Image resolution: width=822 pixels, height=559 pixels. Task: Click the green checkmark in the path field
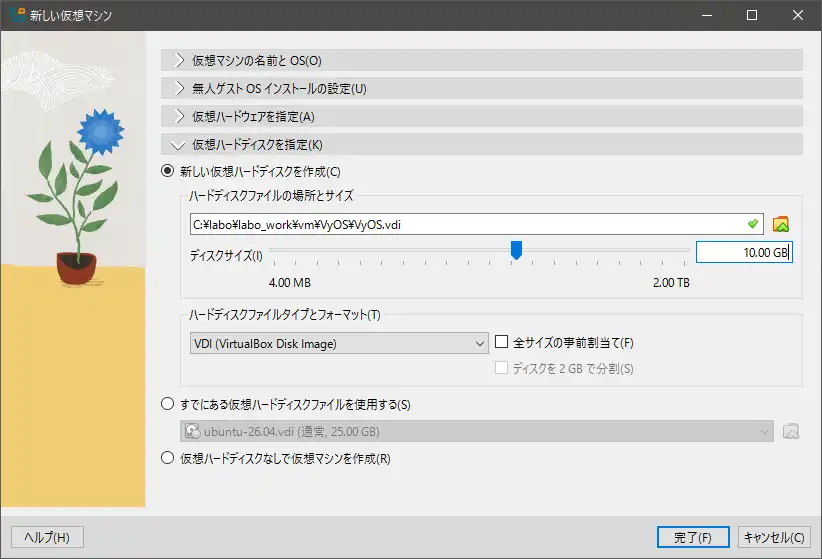[753, 224]
